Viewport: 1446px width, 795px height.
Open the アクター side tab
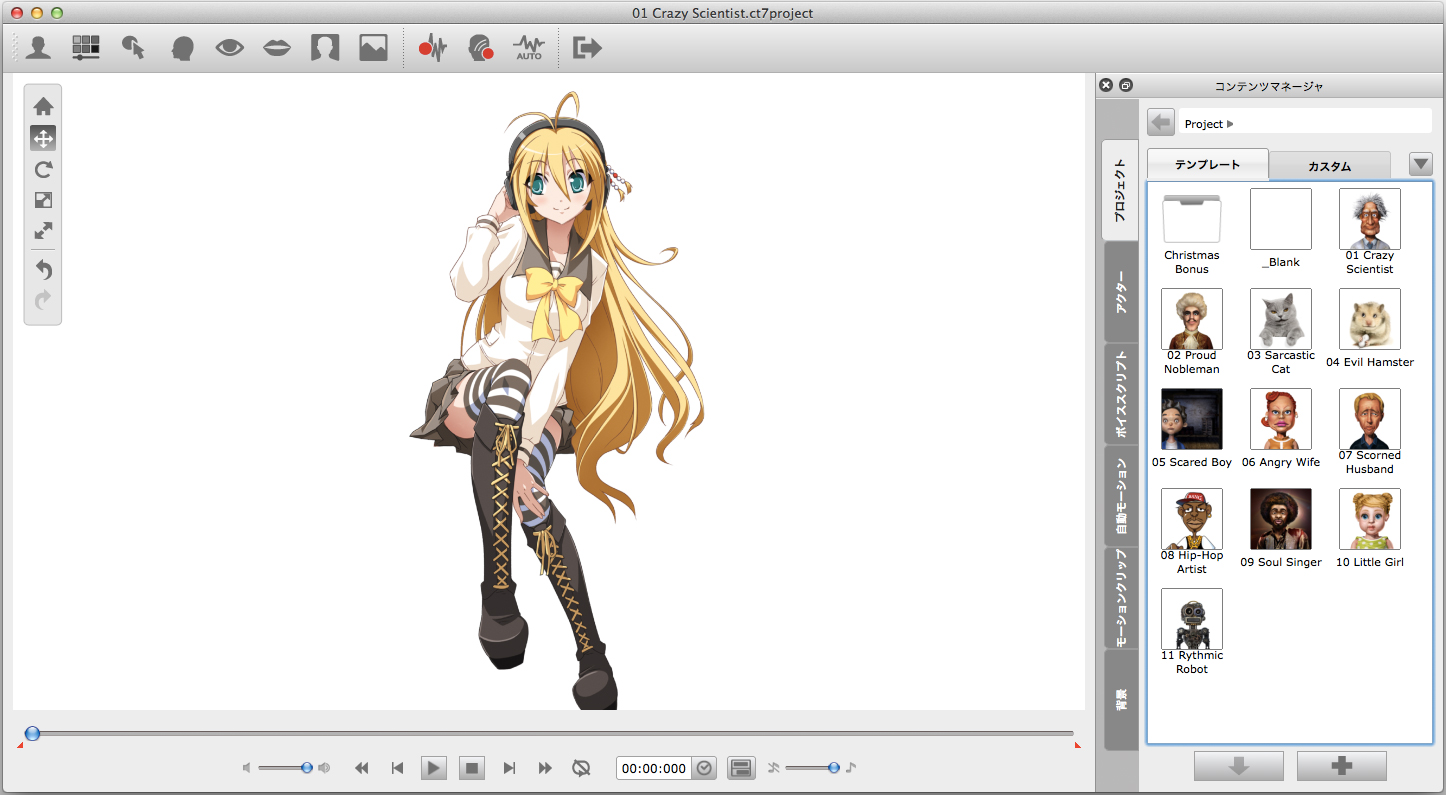point(1120,292)
